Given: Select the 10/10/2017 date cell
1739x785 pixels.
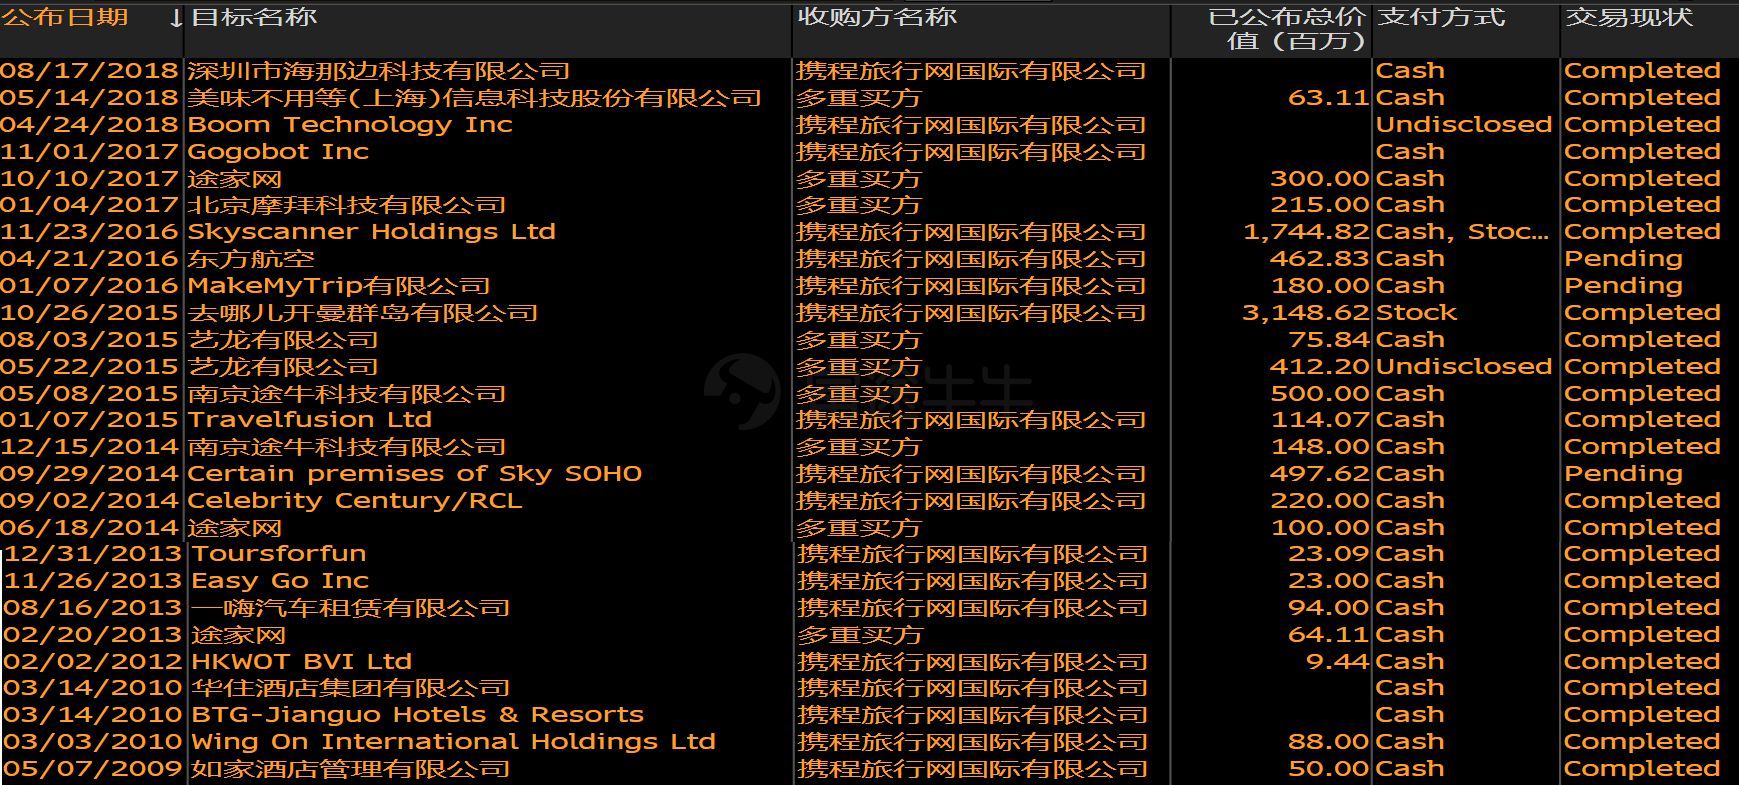Looking at the screenshot, I should [x=90, y=179].
